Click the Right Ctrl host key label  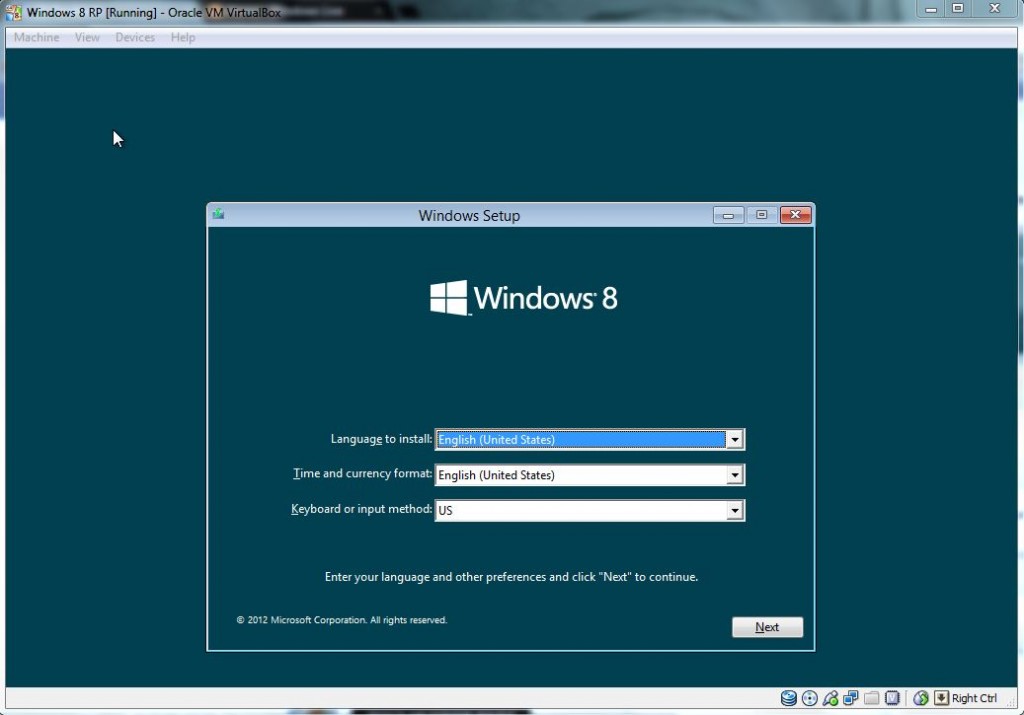974,698
